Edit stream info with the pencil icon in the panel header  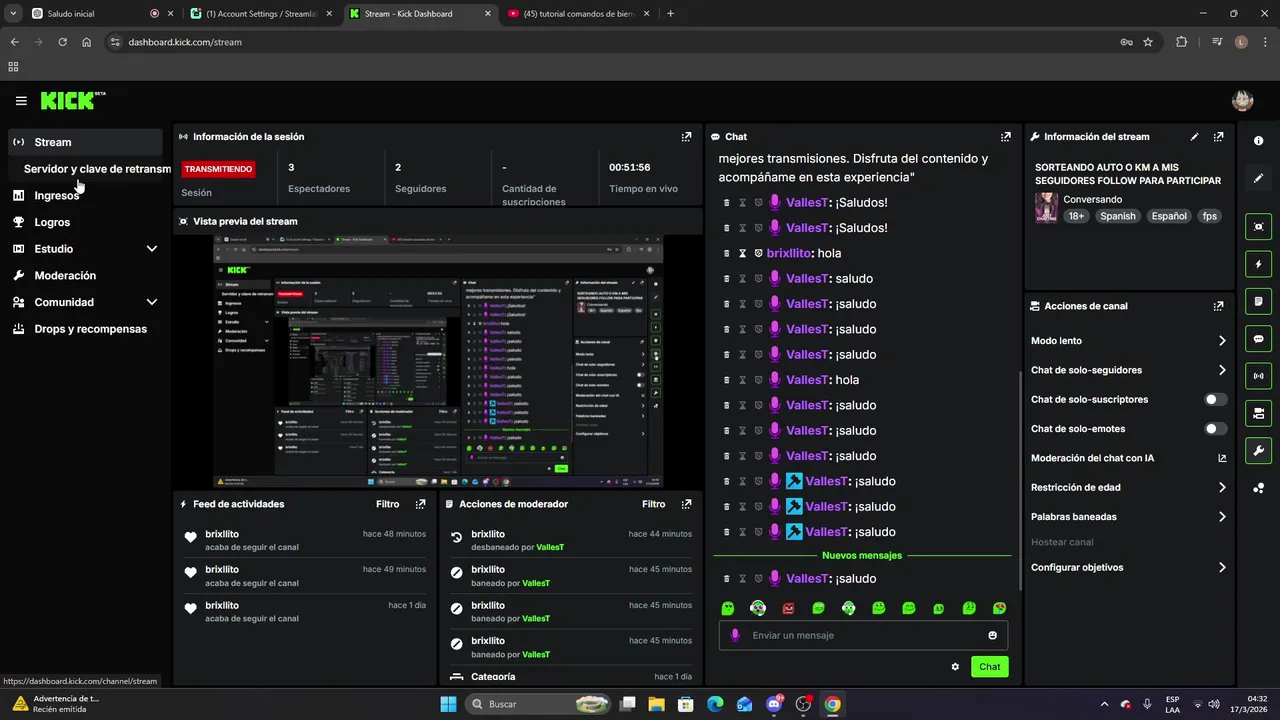1194,137
